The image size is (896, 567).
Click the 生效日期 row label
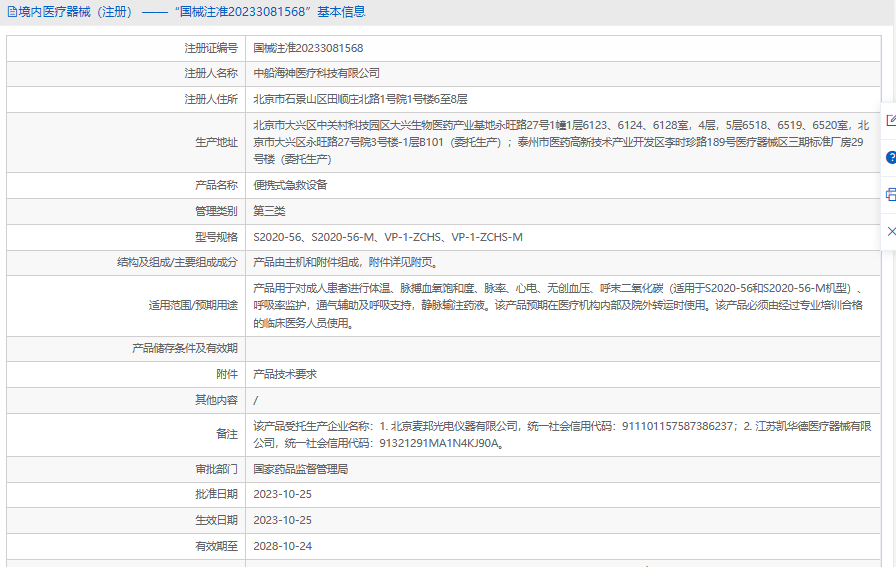click(216, 520)
